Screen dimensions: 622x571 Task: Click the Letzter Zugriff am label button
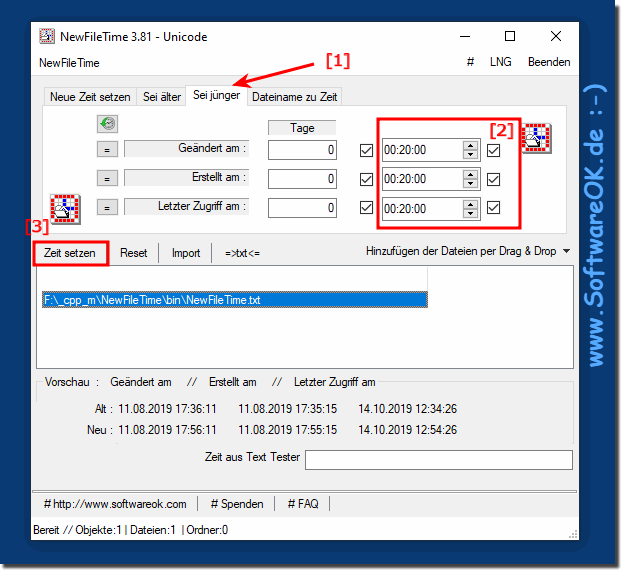[186, 206]
